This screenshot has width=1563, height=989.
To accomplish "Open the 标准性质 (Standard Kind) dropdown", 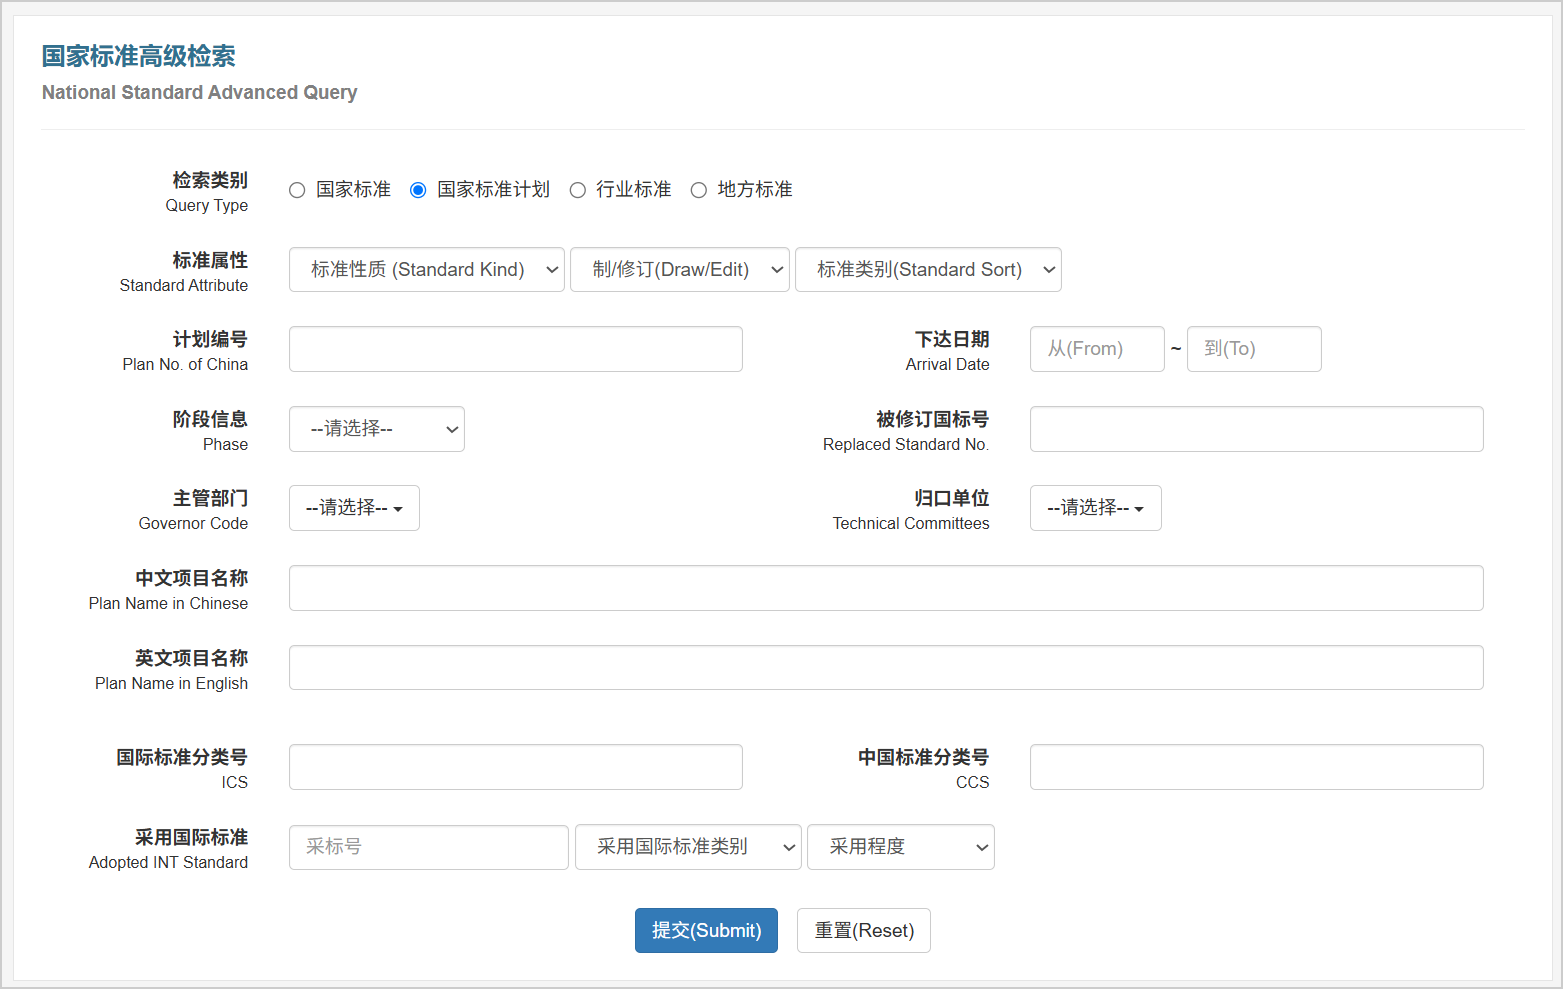I will point(426,269).
